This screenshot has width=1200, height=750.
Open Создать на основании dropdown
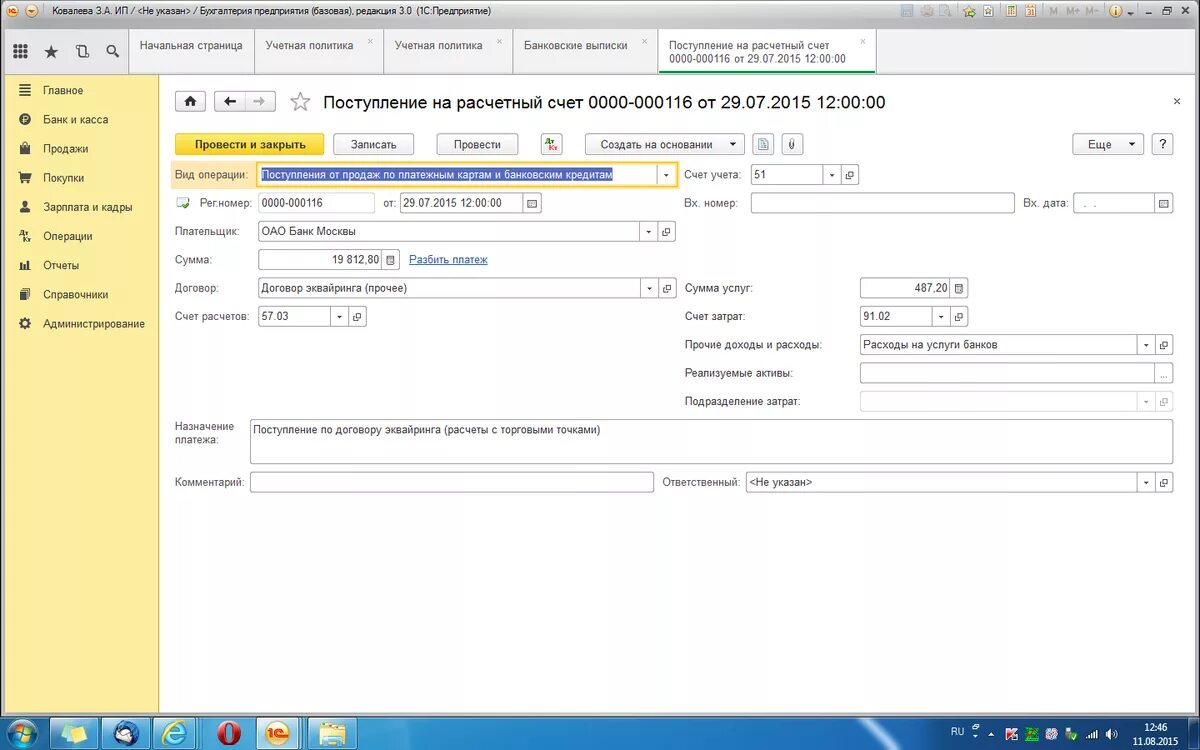point(665,144)
